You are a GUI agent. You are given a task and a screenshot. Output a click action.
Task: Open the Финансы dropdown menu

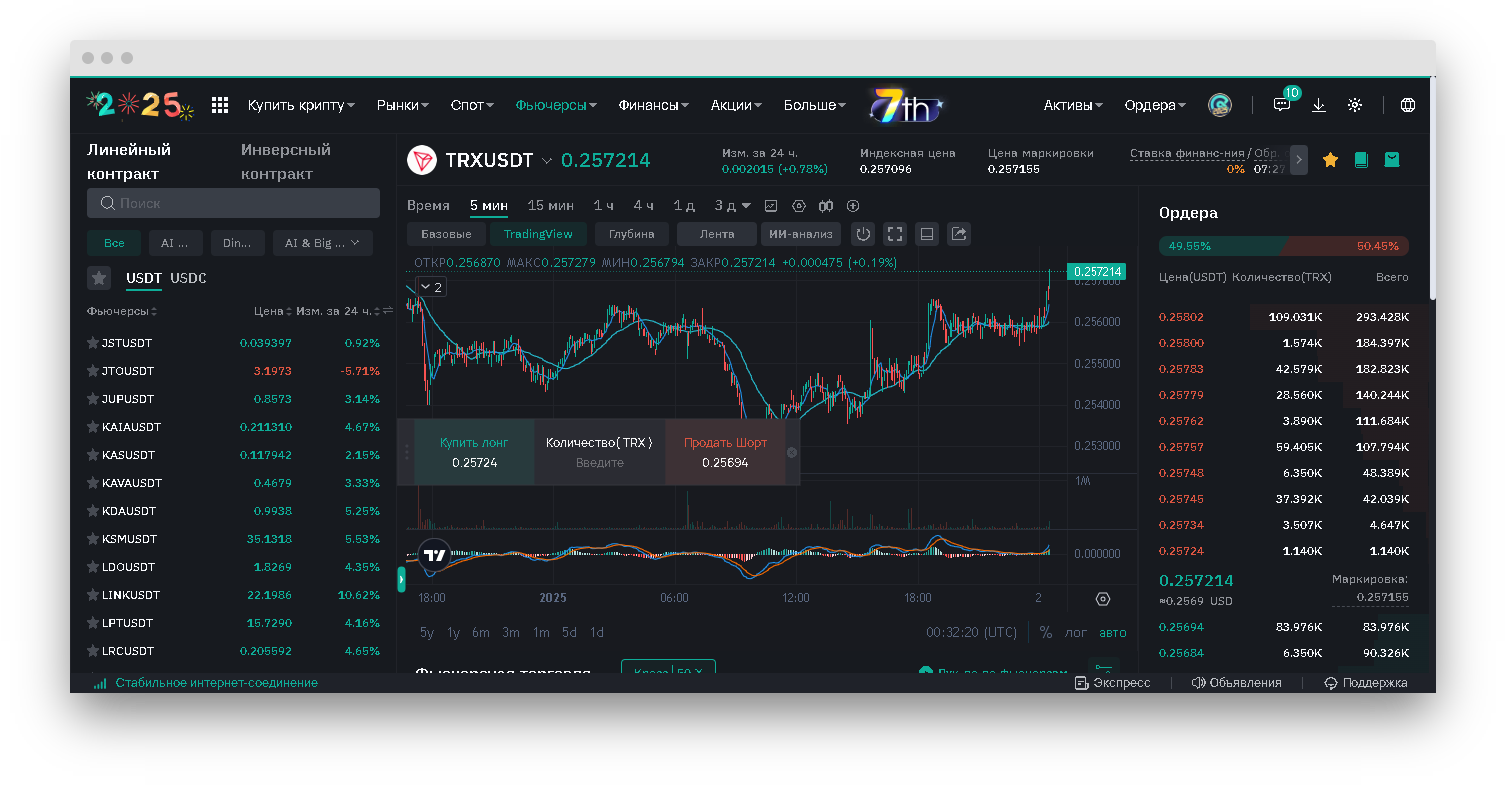(x=654, y=105)
